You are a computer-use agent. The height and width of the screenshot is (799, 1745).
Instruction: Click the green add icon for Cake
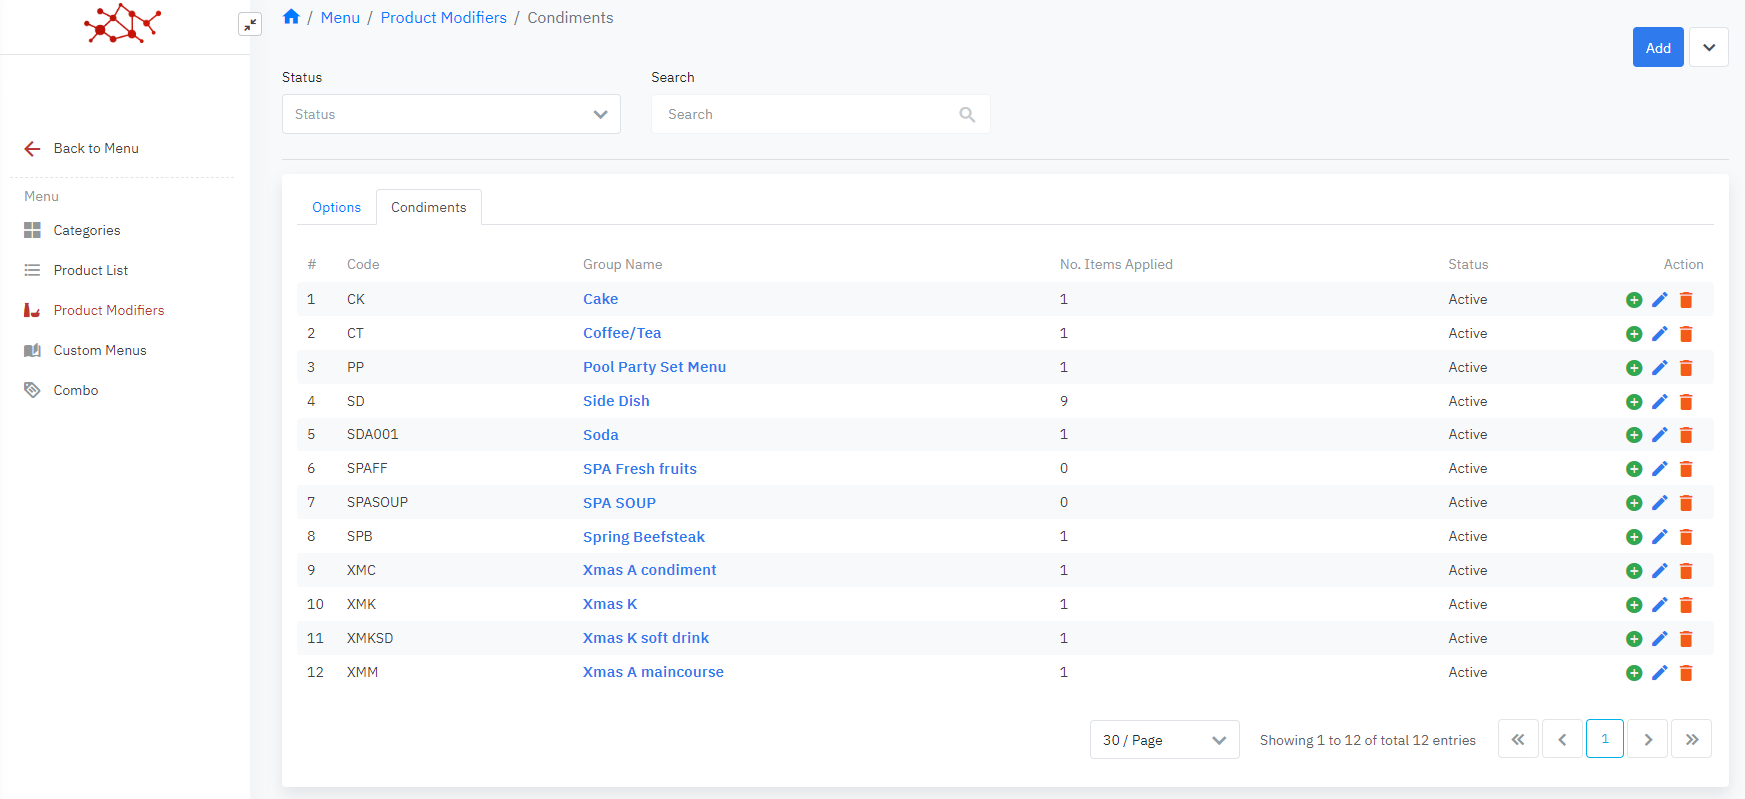tap(1634, 300)
